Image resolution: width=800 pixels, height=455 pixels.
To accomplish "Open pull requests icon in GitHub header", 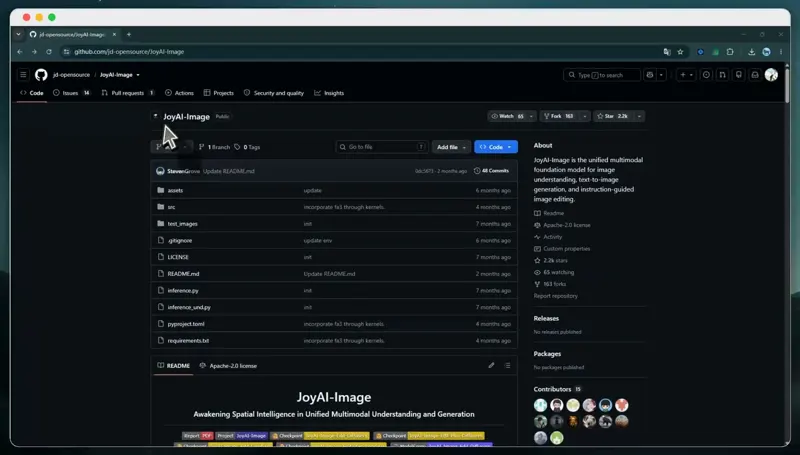I will pyautogui.click(x=722, y=75).
